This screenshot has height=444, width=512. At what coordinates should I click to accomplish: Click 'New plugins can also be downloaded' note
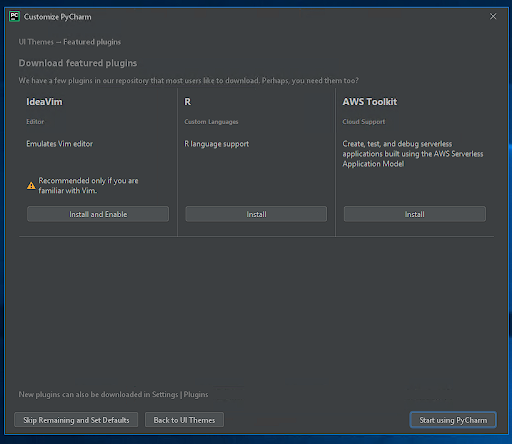tap(113, 394)
